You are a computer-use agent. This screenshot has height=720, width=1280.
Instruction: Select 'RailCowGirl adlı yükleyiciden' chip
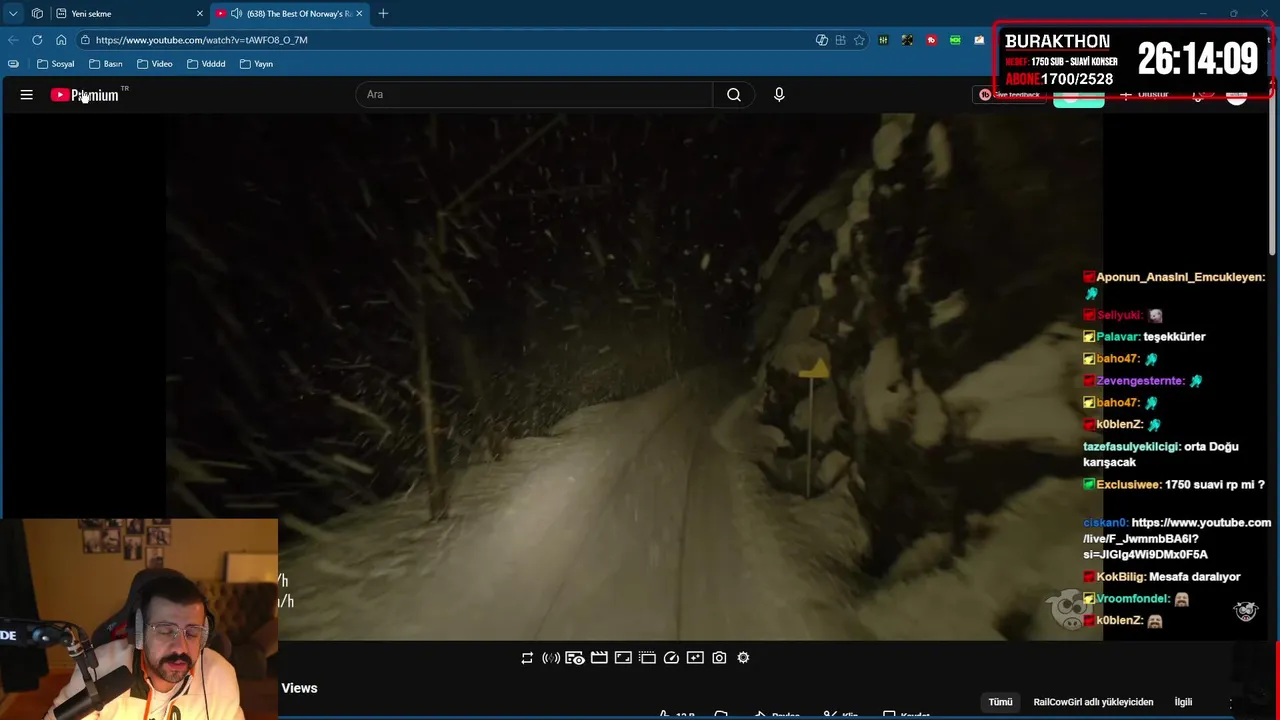1093,702
